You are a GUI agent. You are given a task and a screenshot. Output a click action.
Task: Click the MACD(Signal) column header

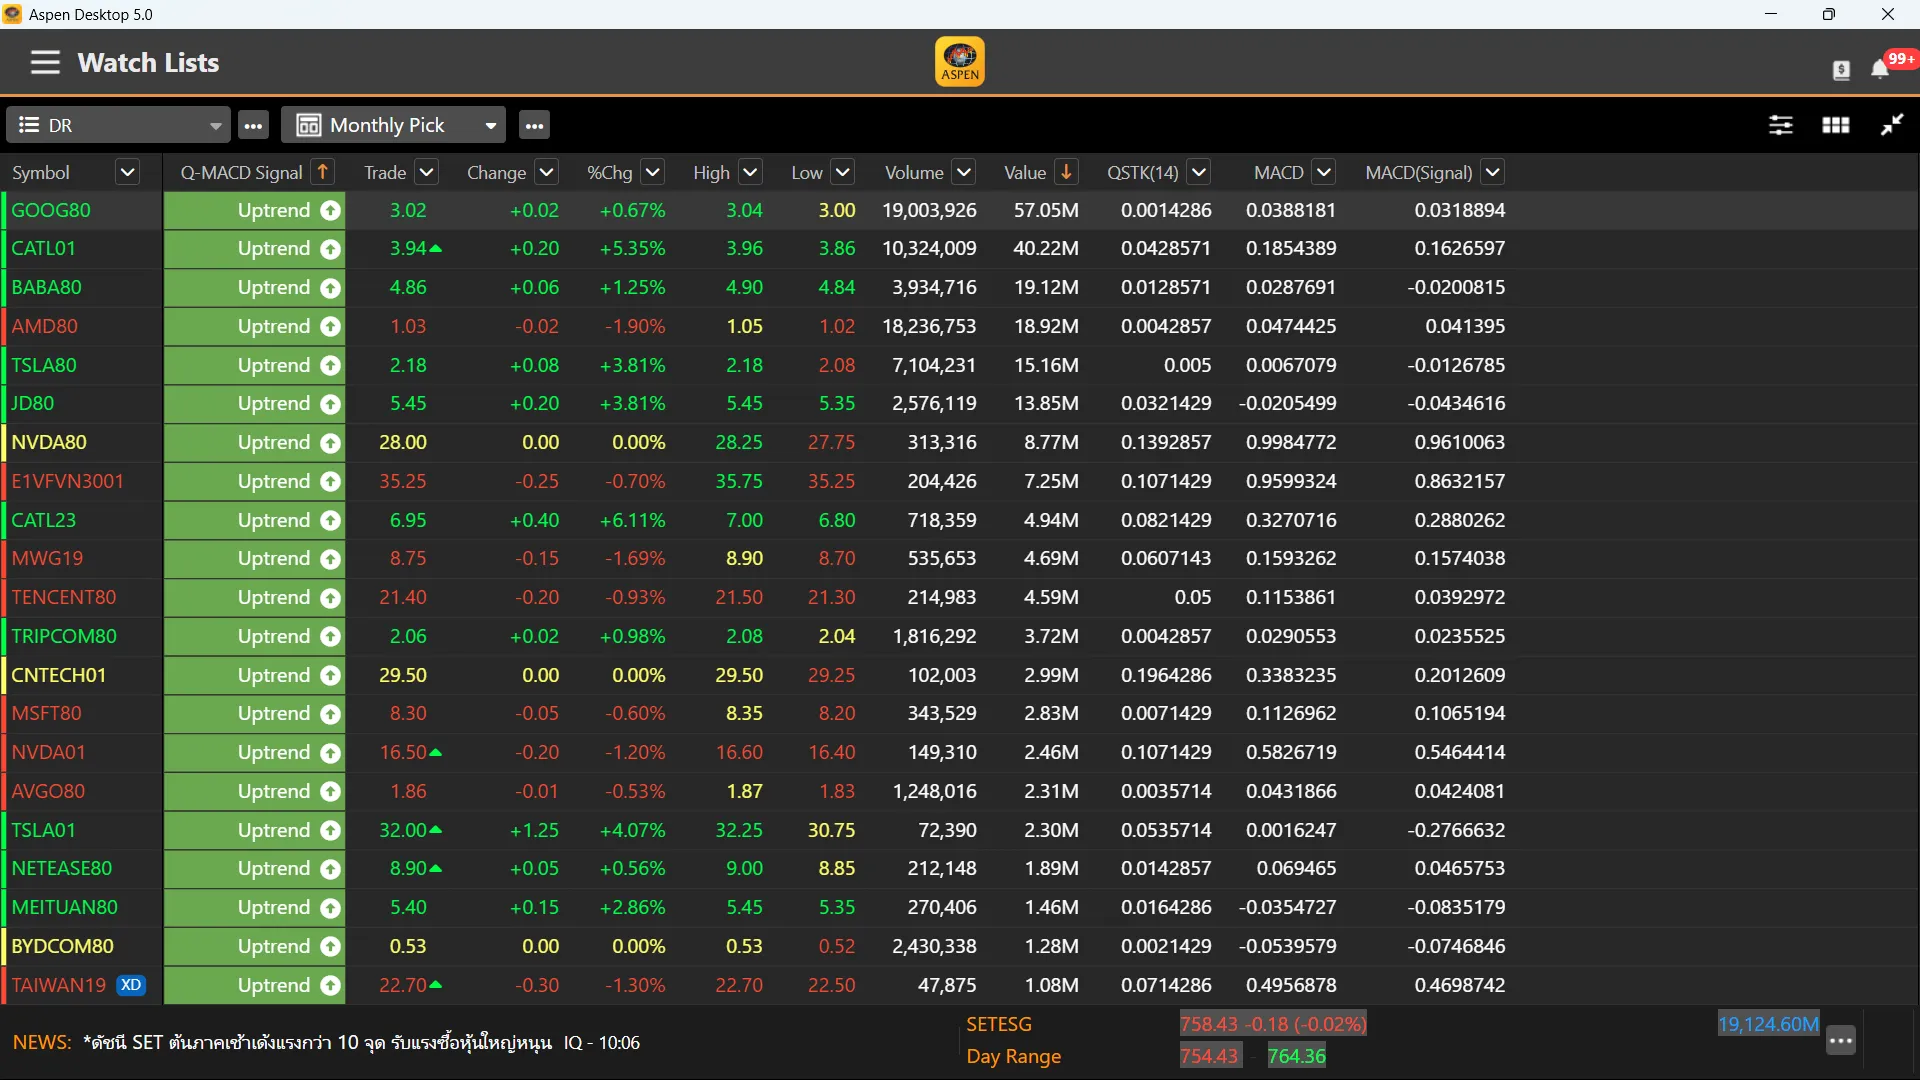click(x=1418, y=172)
